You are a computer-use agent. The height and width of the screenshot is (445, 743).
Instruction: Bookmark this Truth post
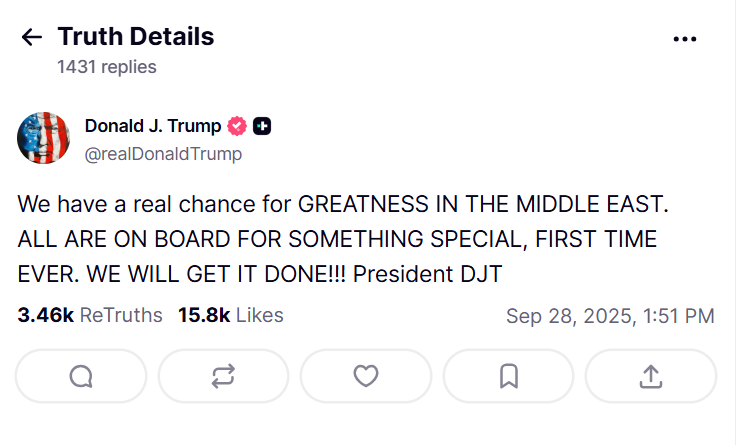click(x=508, y=376)
